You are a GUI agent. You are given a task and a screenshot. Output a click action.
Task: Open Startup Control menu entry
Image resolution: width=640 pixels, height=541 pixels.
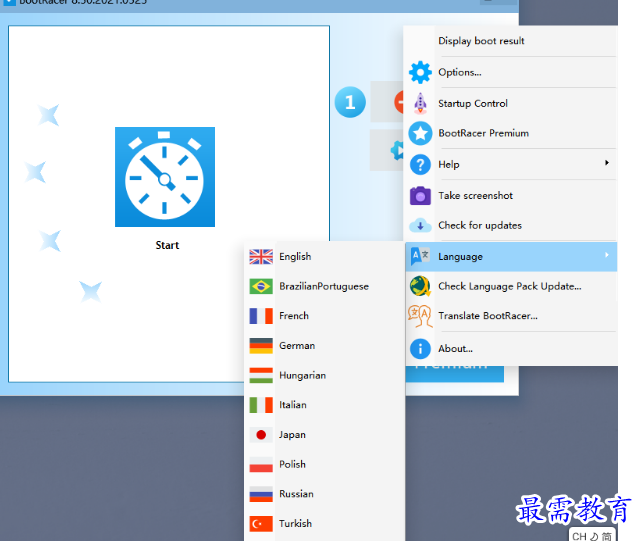[x=510, y=103]
